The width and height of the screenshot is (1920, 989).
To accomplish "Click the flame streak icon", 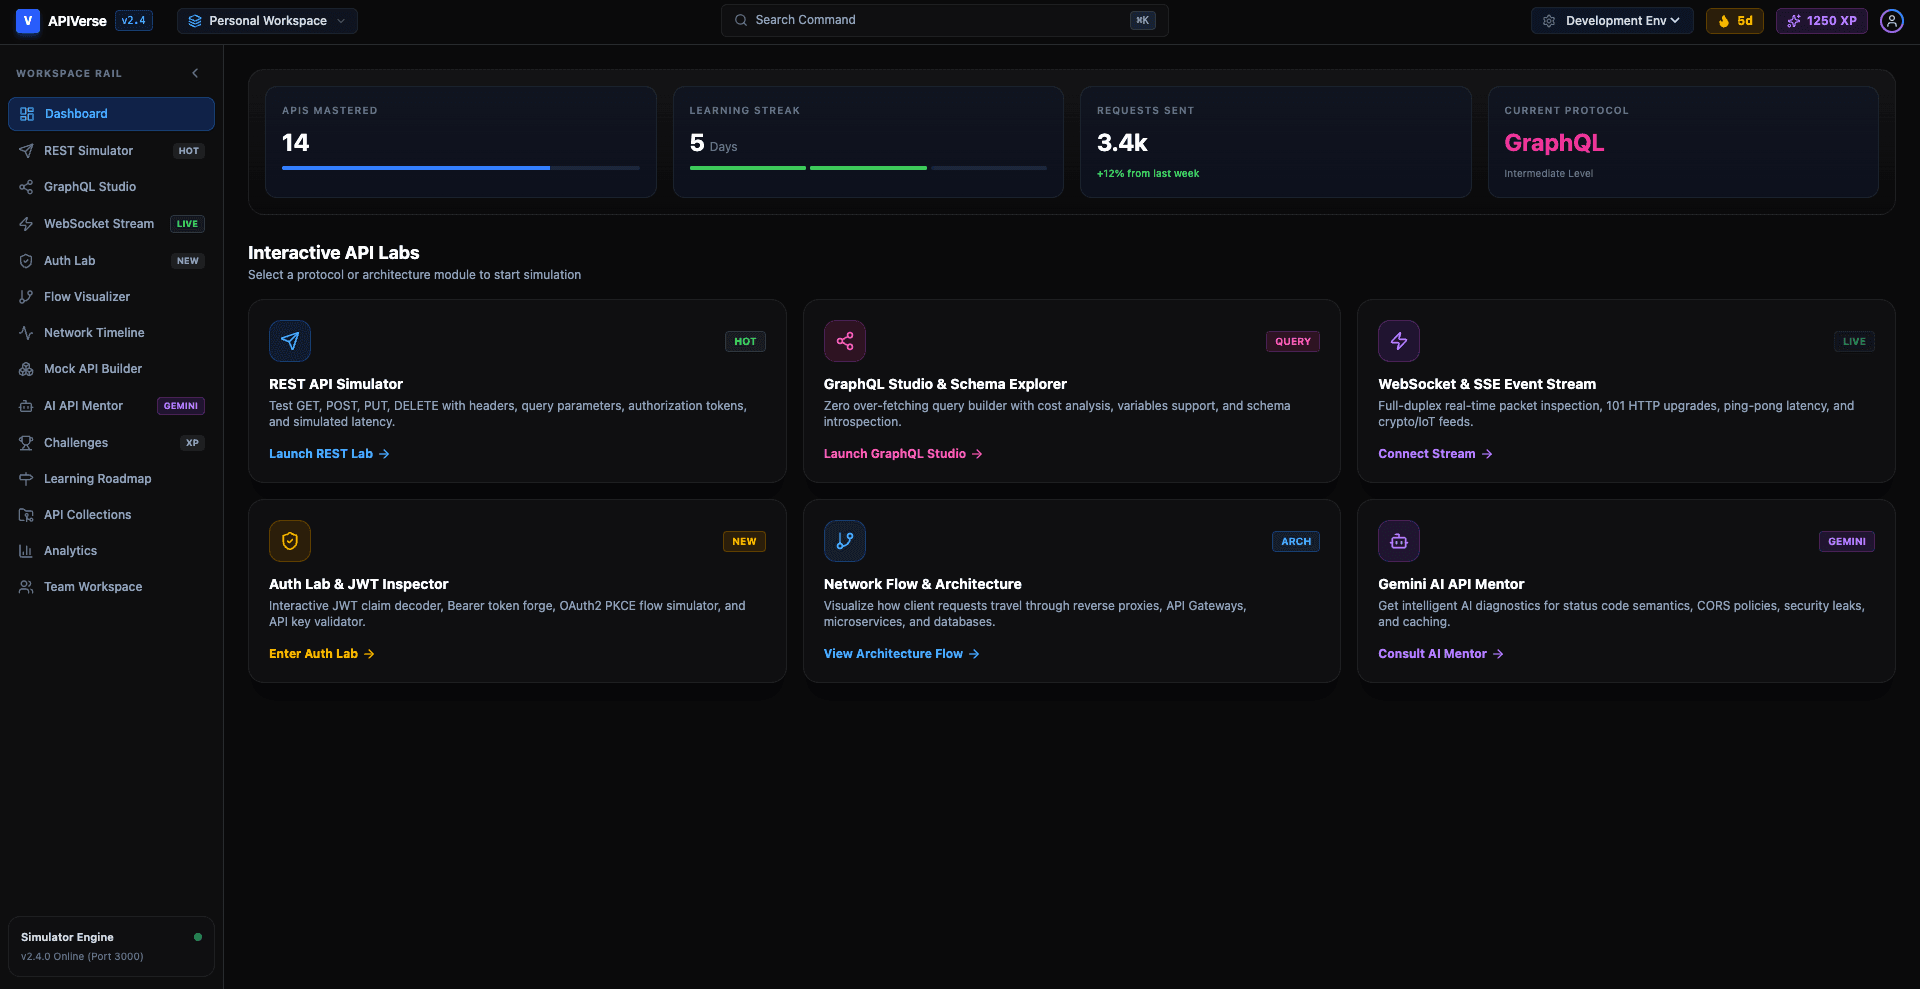I will pyautogui.click(x=1724, y=21).
